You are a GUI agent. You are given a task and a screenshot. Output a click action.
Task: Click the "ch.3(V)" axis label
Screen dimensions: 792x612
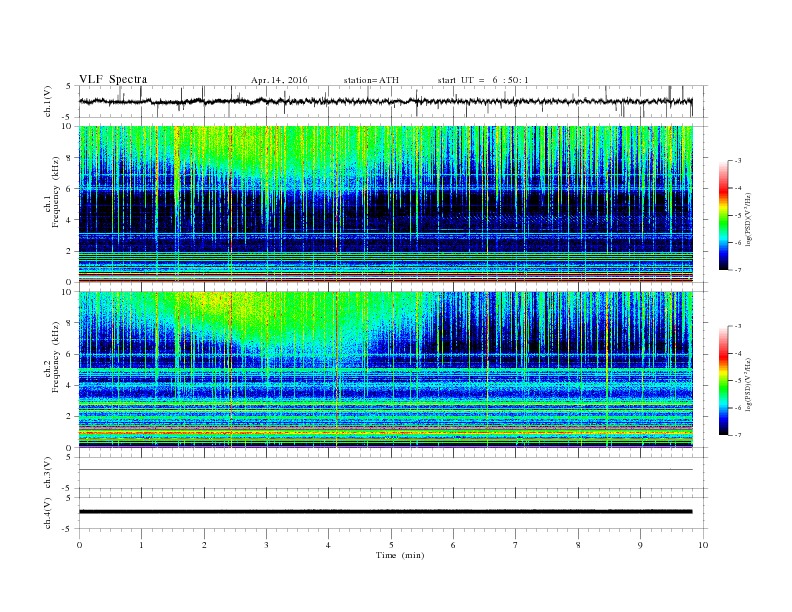coord(48,473)
